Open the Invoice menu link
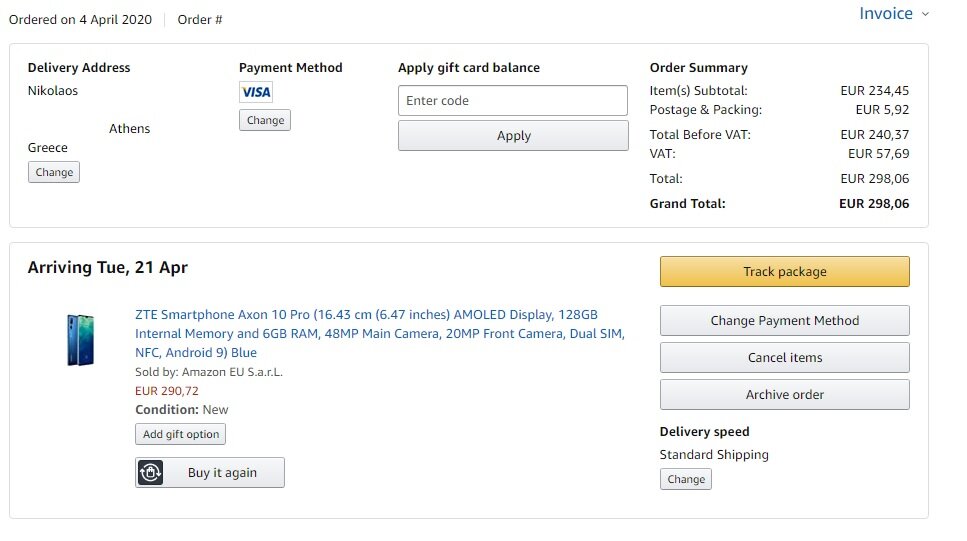967x541 pixels. pos(885,14)
